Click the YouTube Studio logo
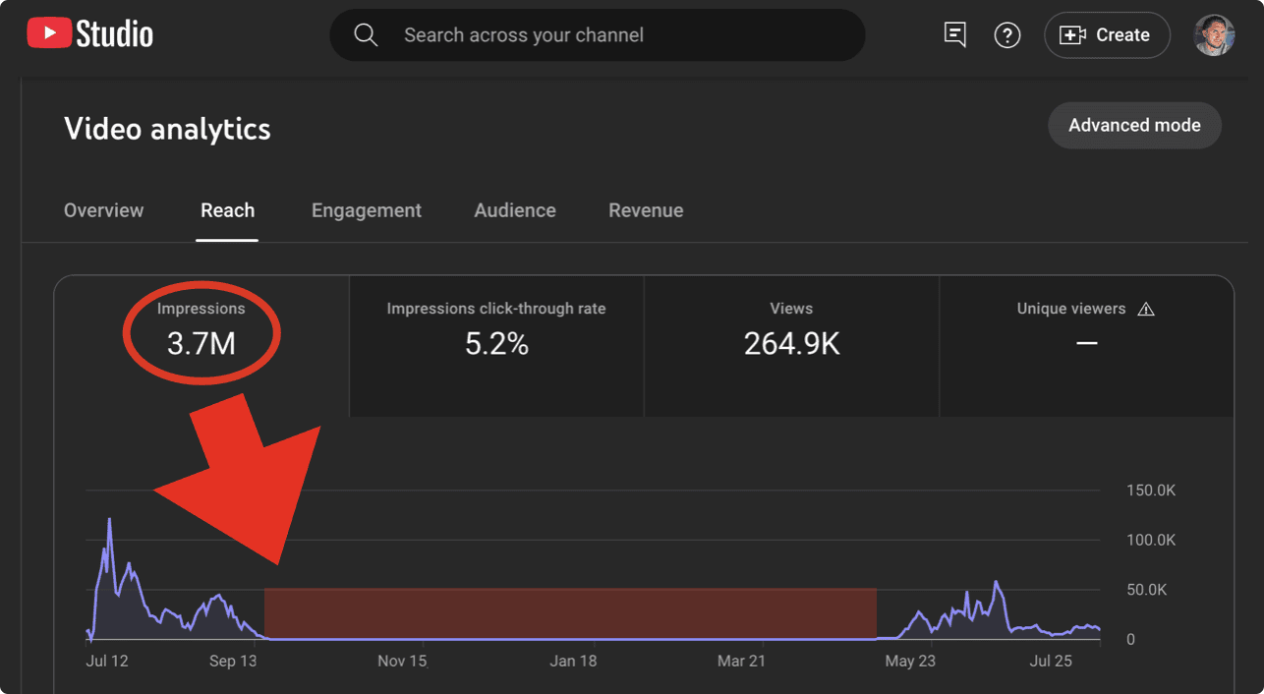This screenshot has width=1264, height=694. (90, 35)
